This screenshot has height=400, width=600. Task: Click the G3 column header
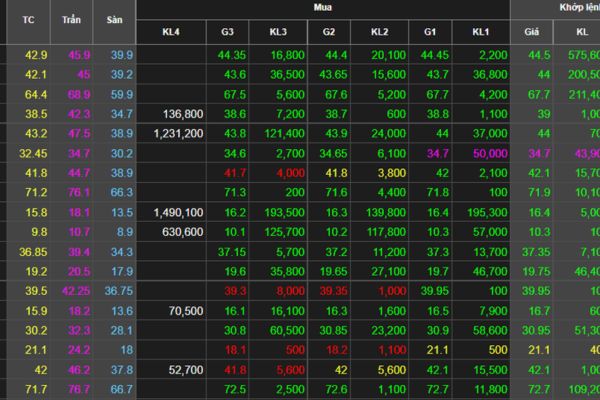coord(228,31)
